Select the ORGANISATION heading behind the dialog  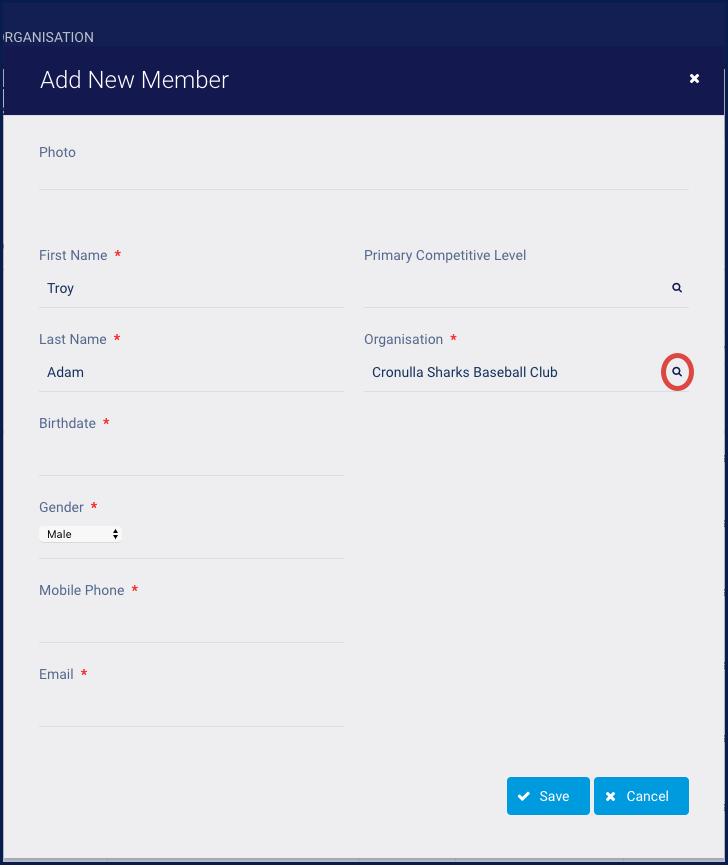pos(50,37)
